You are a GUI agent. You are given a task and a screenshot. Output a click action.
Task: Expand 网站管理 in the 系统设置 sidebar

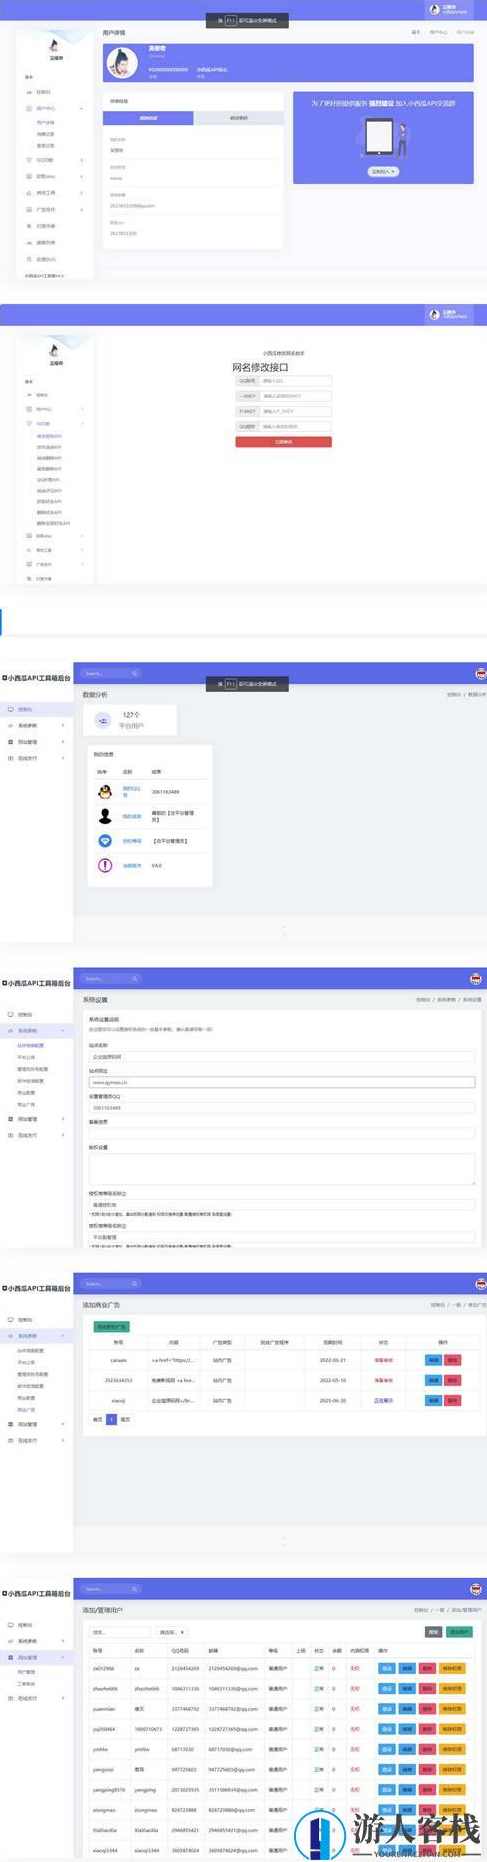pos(36,1119)
